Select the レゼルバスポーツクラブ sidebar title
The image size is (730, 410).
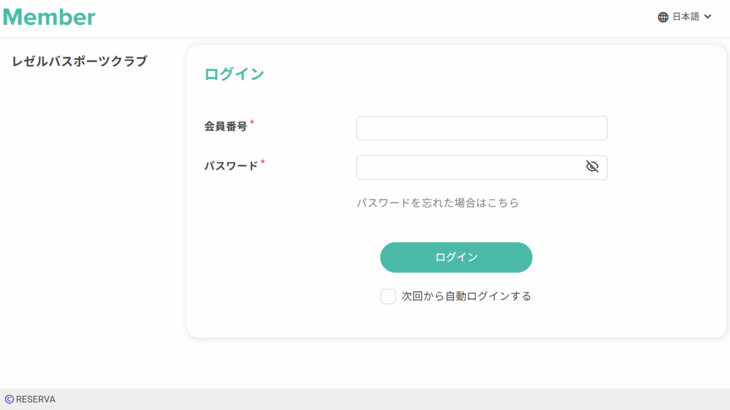pyautogui.click(x=80, y=61)
